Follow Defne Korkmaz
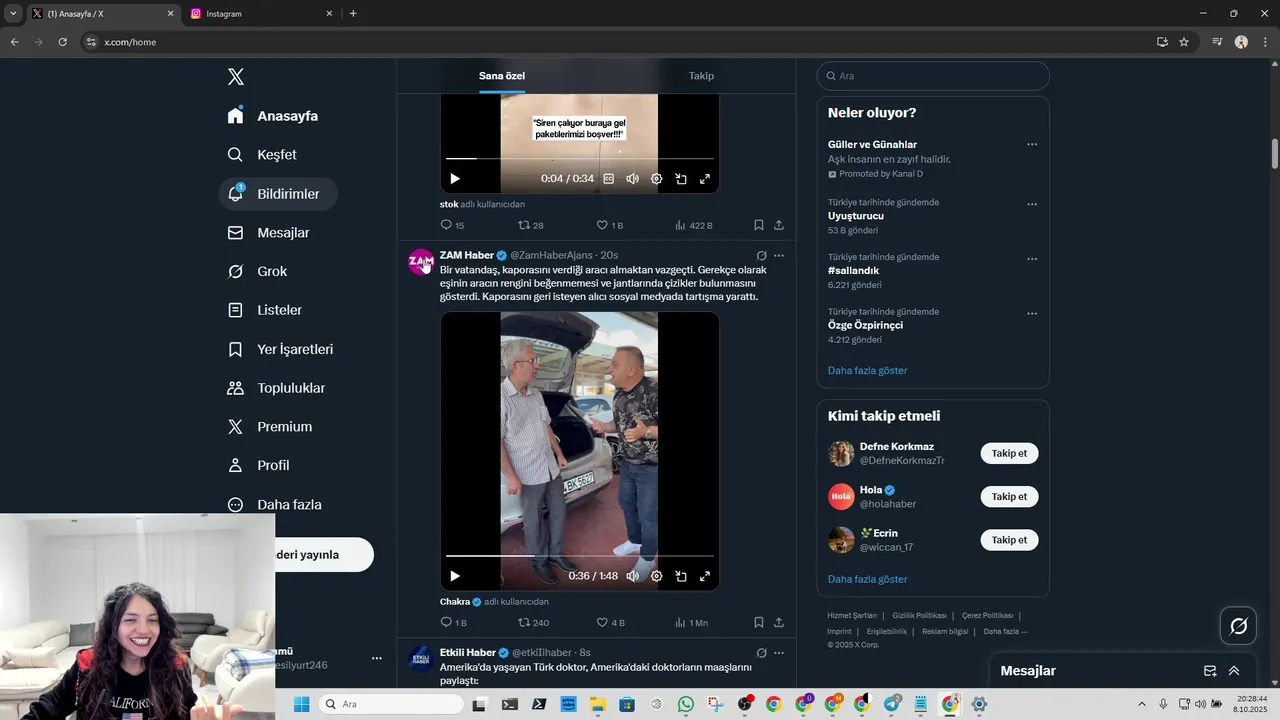Screen dimensions: 1280x720 tap(1009, 454)
